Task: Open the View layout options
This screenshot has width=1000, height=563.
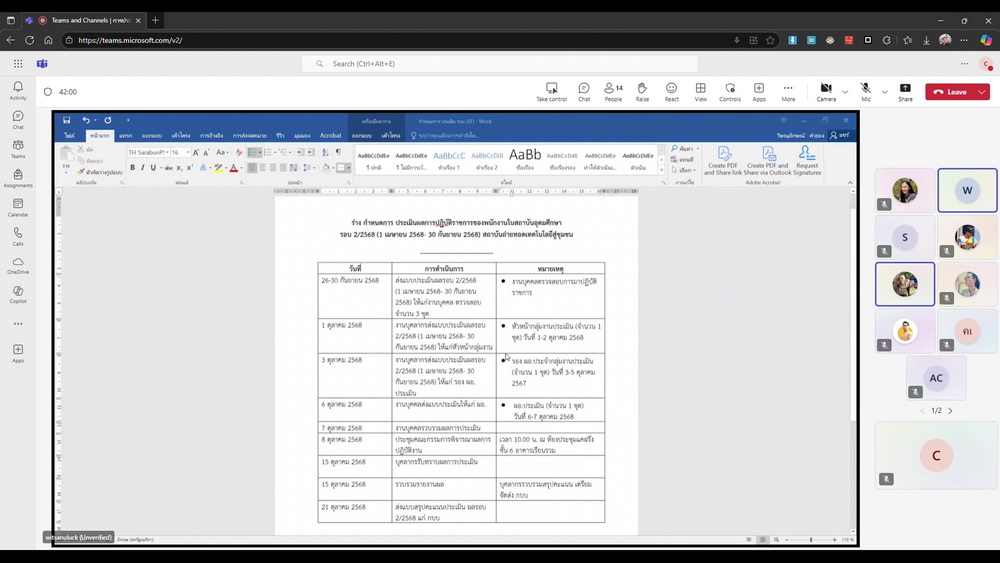Action: (x=700, y=92)
